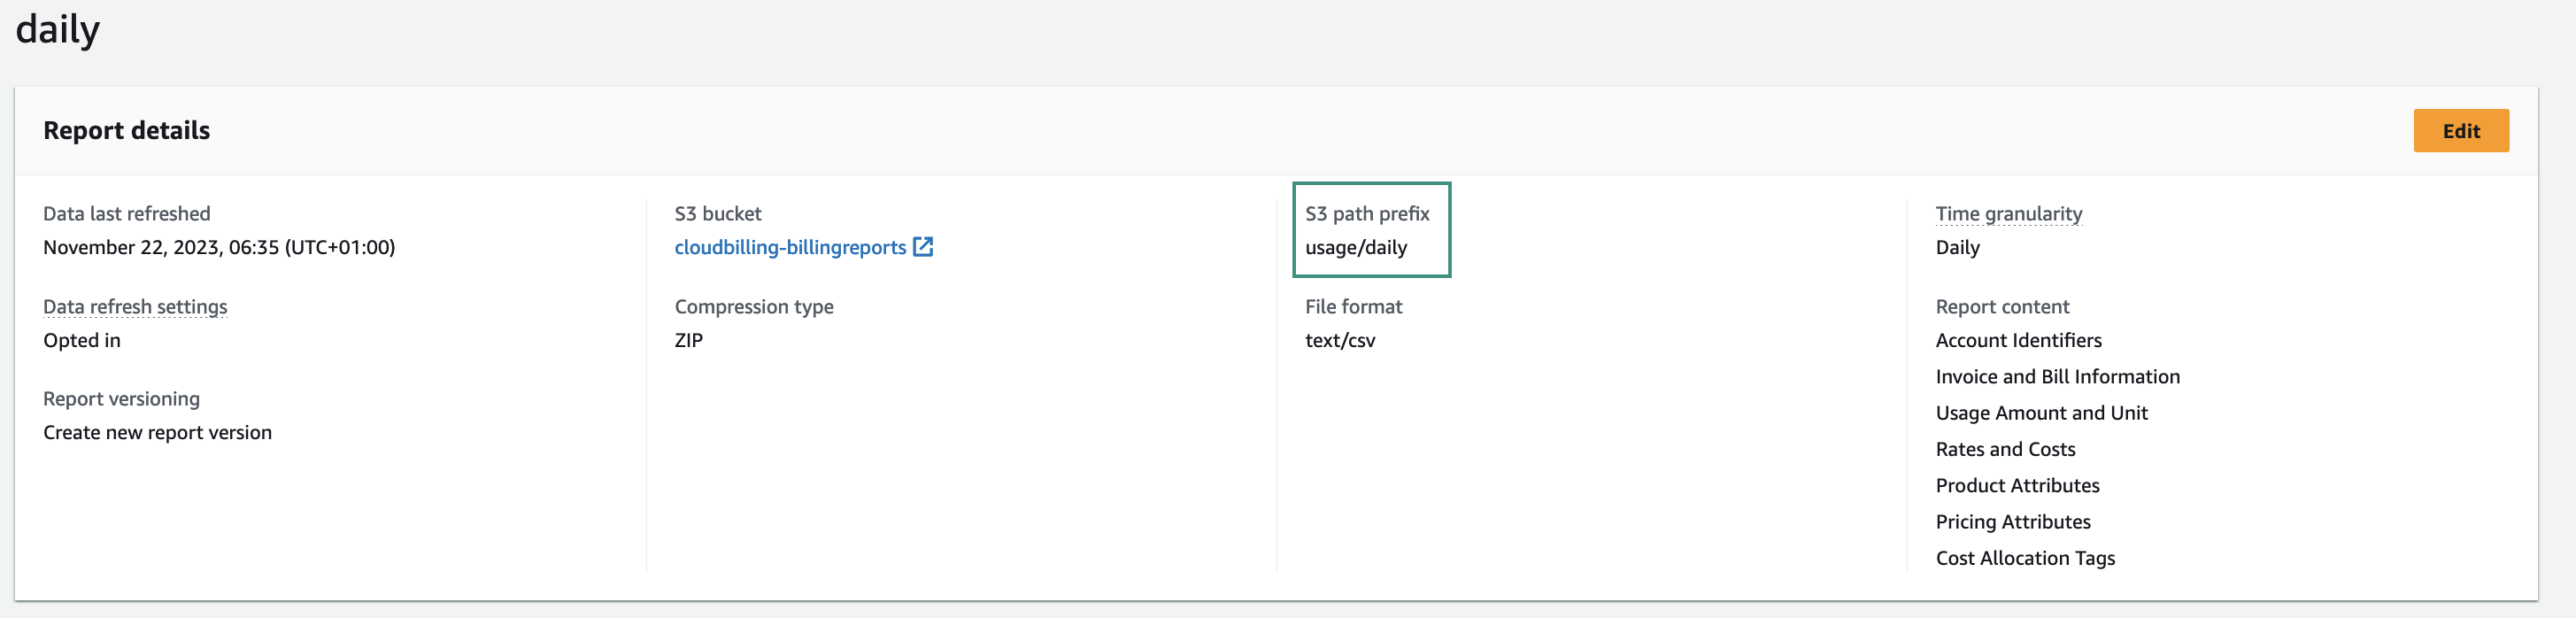
Task: Select the Report details heading
Action: click(126, 130)
